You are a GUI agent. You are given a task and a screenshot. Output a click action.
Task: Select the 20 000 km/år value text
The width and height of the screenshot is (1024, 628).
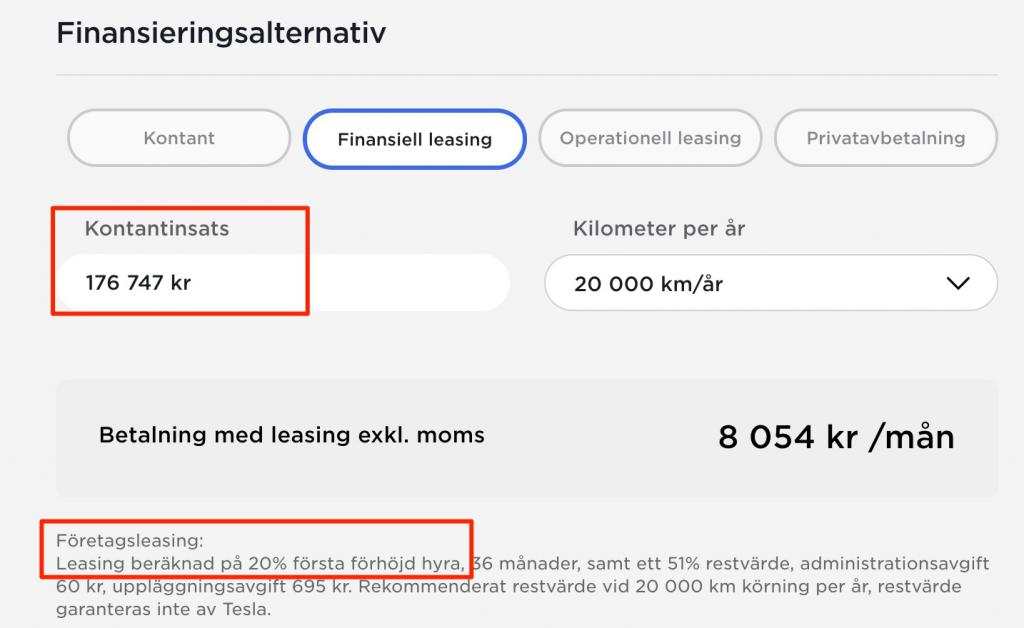click(648, 284)
